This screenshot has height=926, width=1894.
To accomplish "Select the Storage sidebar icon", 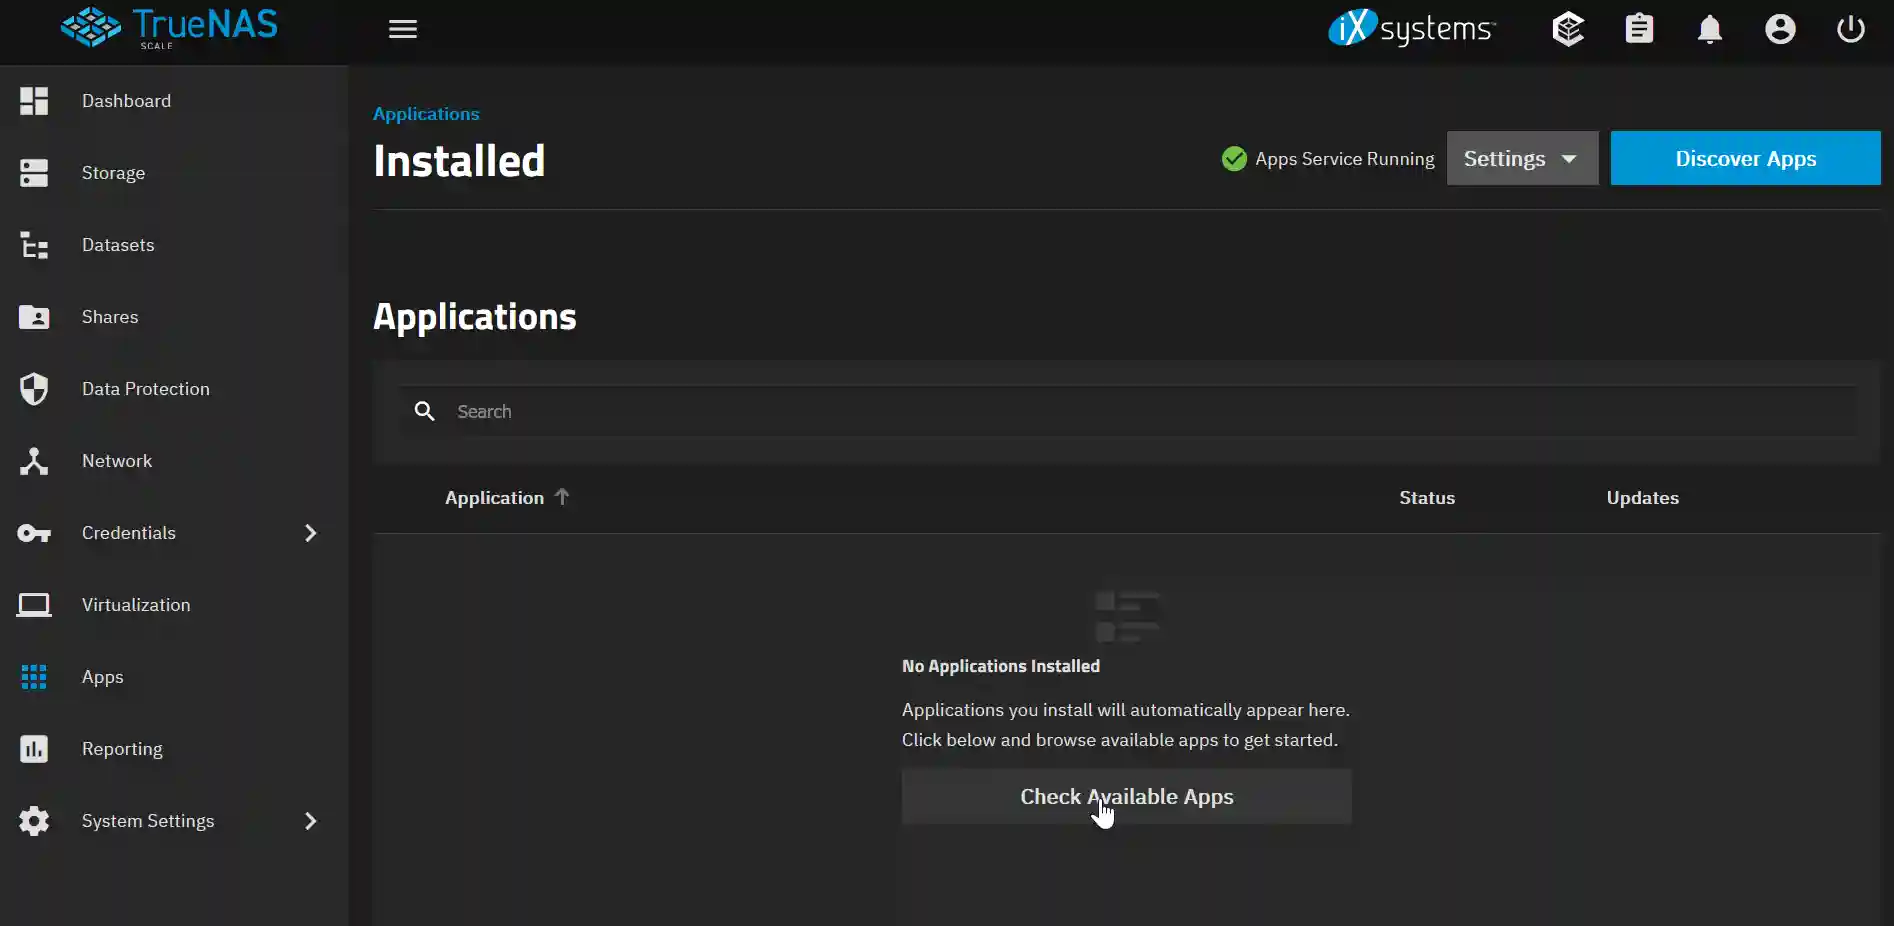I will 35,173.
